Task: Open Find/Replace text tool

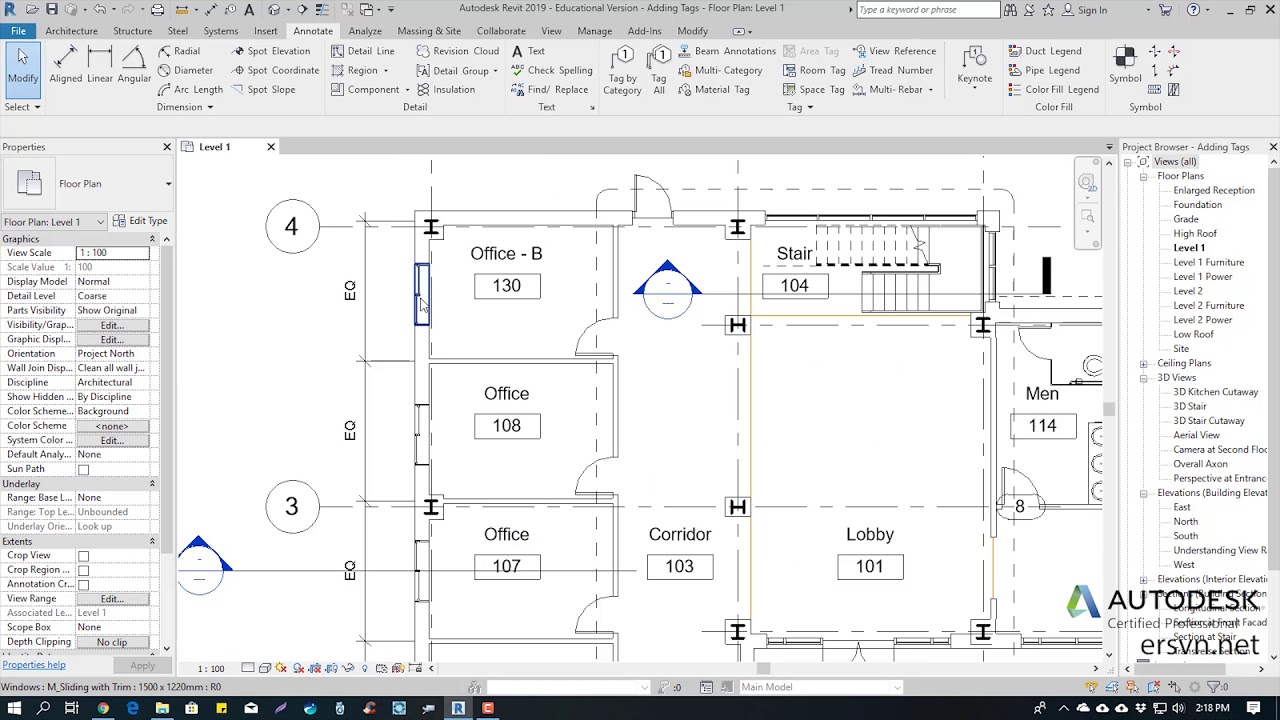Action: [550, 89]
